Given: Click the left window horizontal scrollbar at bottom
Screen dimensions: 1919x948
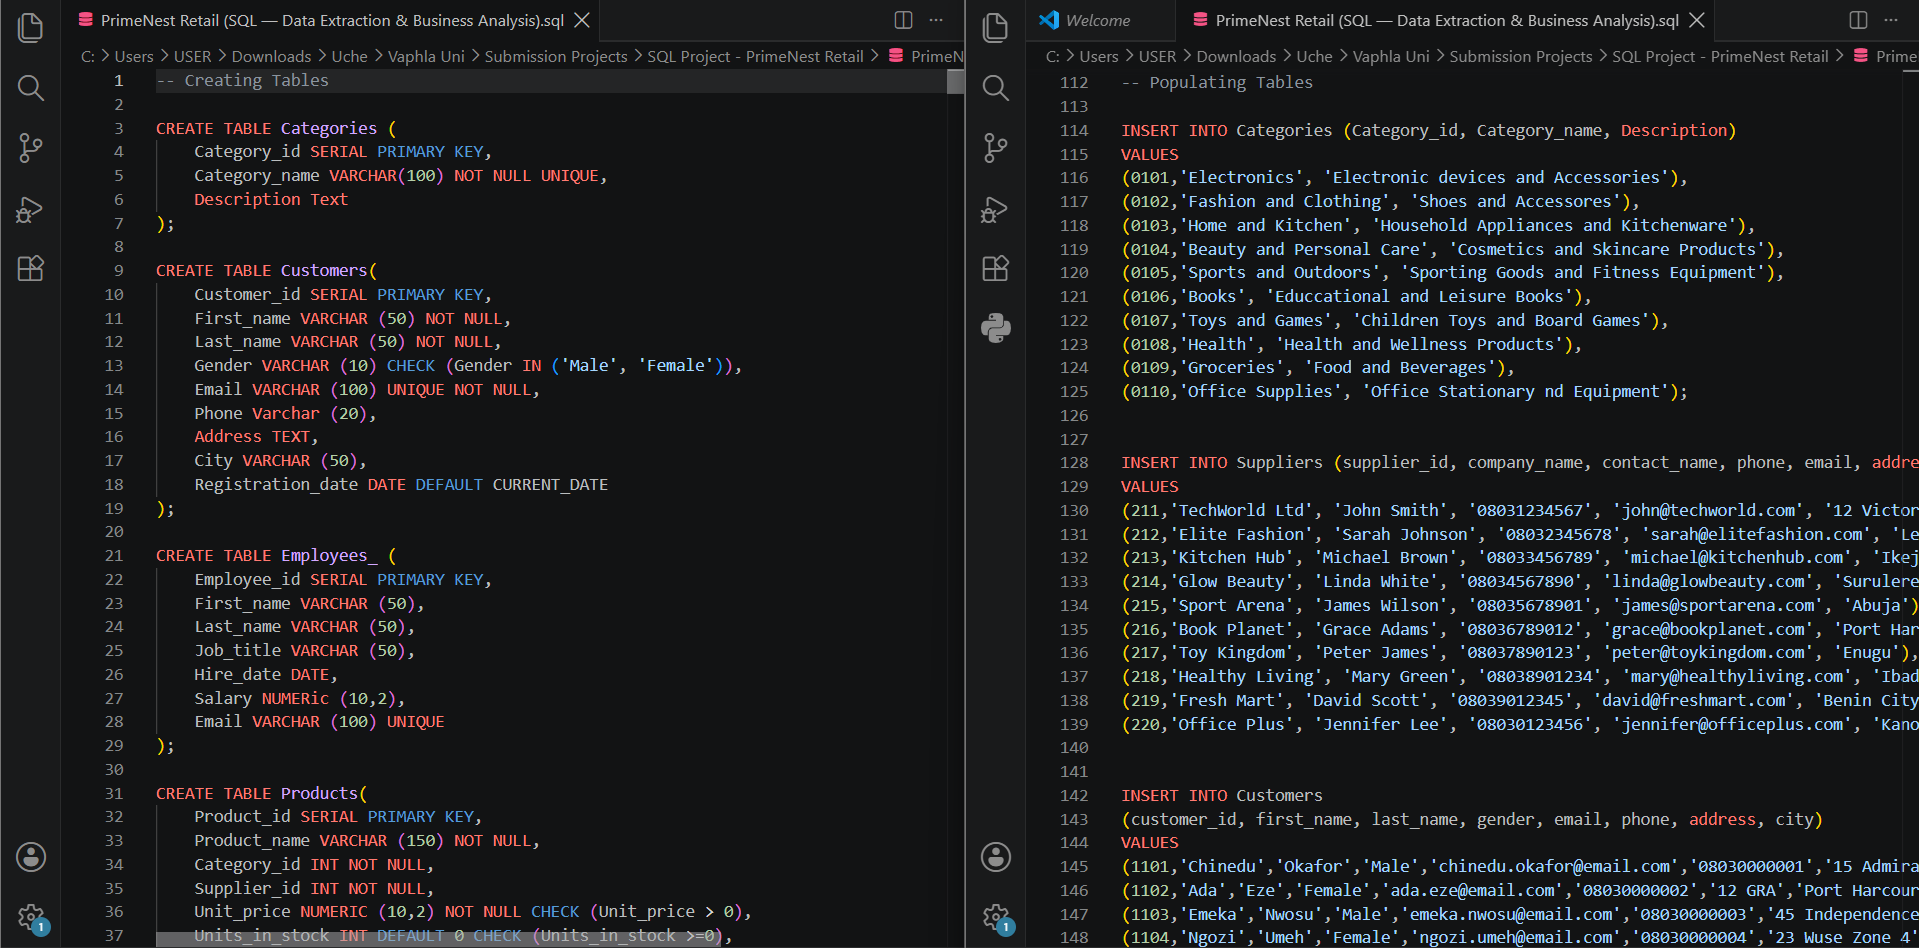Looking at the screenshot, I should tap(440, 939).
